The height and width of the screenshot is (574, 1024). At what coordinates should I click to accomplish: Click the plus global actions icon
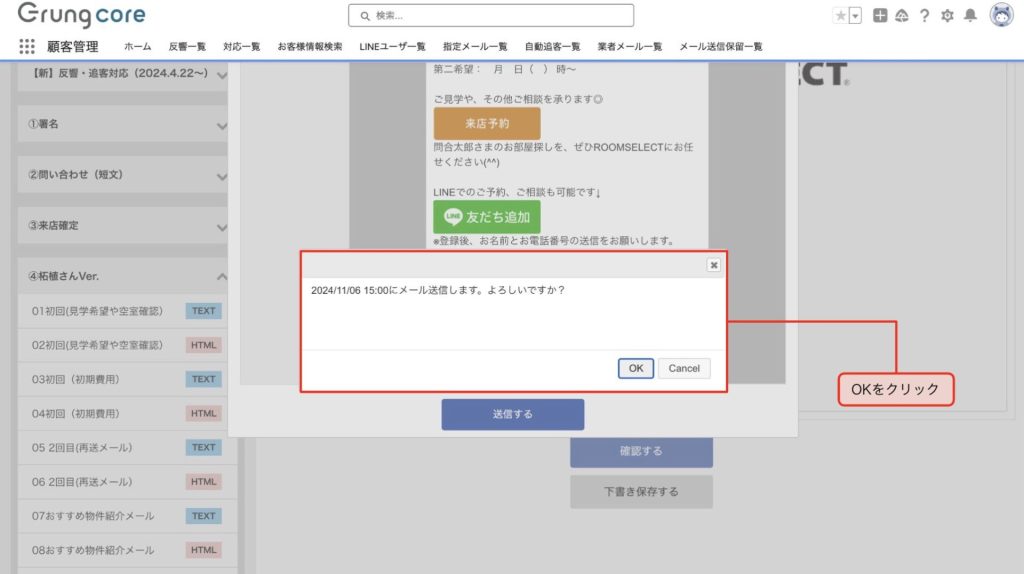(880, 15)
